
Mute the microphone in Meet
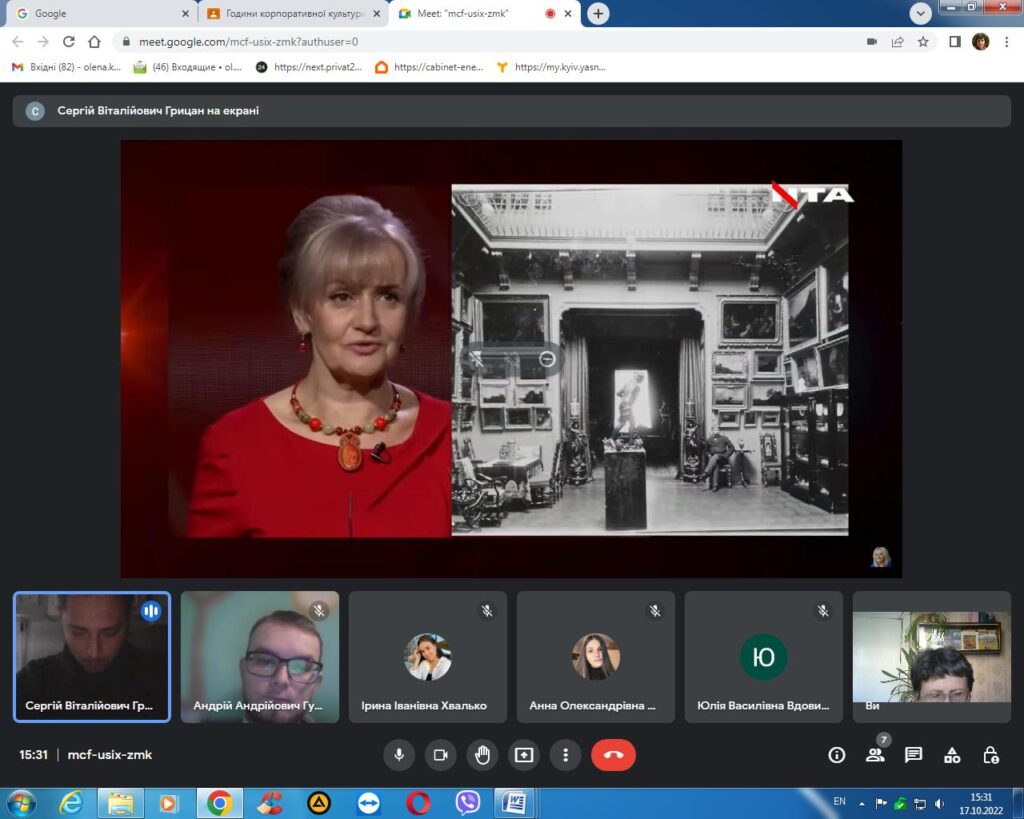coord(399,755)
